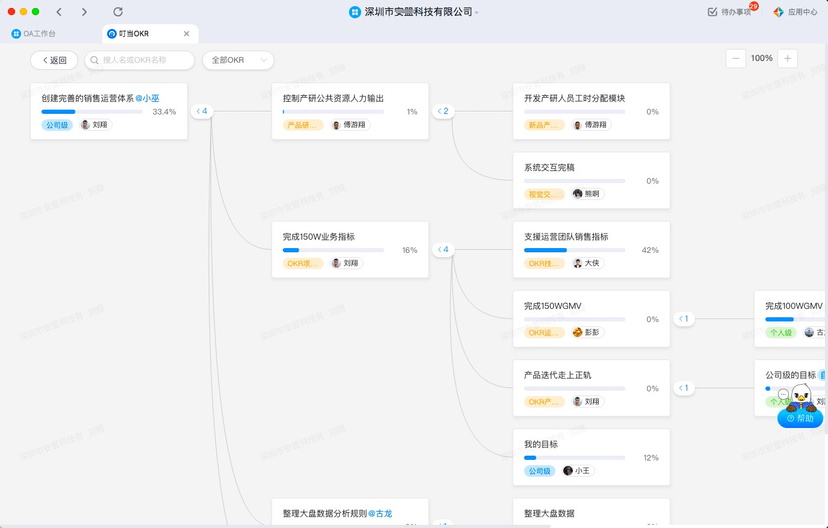
Task: Click the back navigation arrow in title bar
Action: (x=59, y=12)
